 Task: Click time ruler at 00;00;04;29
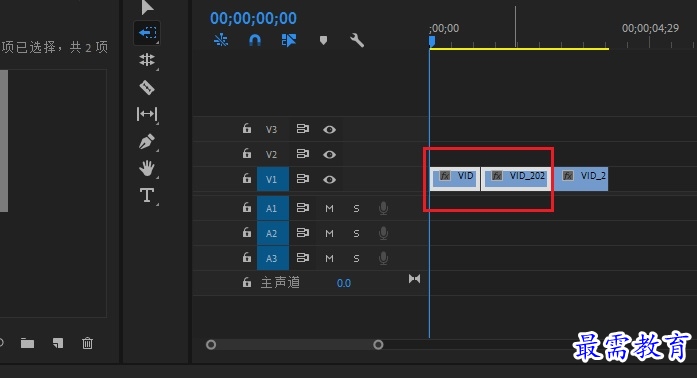click(650, 28)
